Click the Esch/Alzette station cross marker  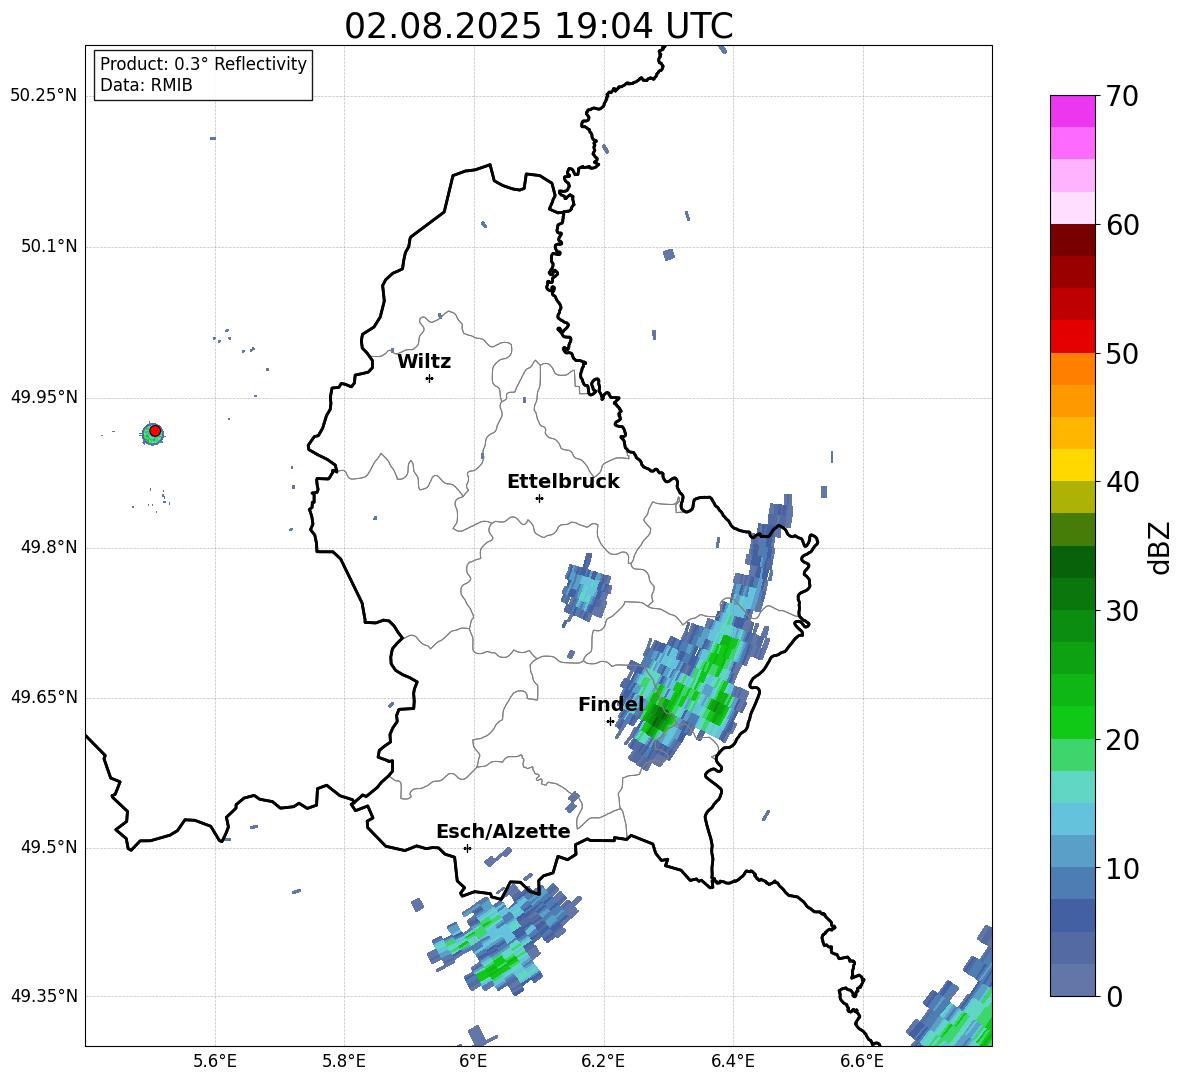coord(467,848)
